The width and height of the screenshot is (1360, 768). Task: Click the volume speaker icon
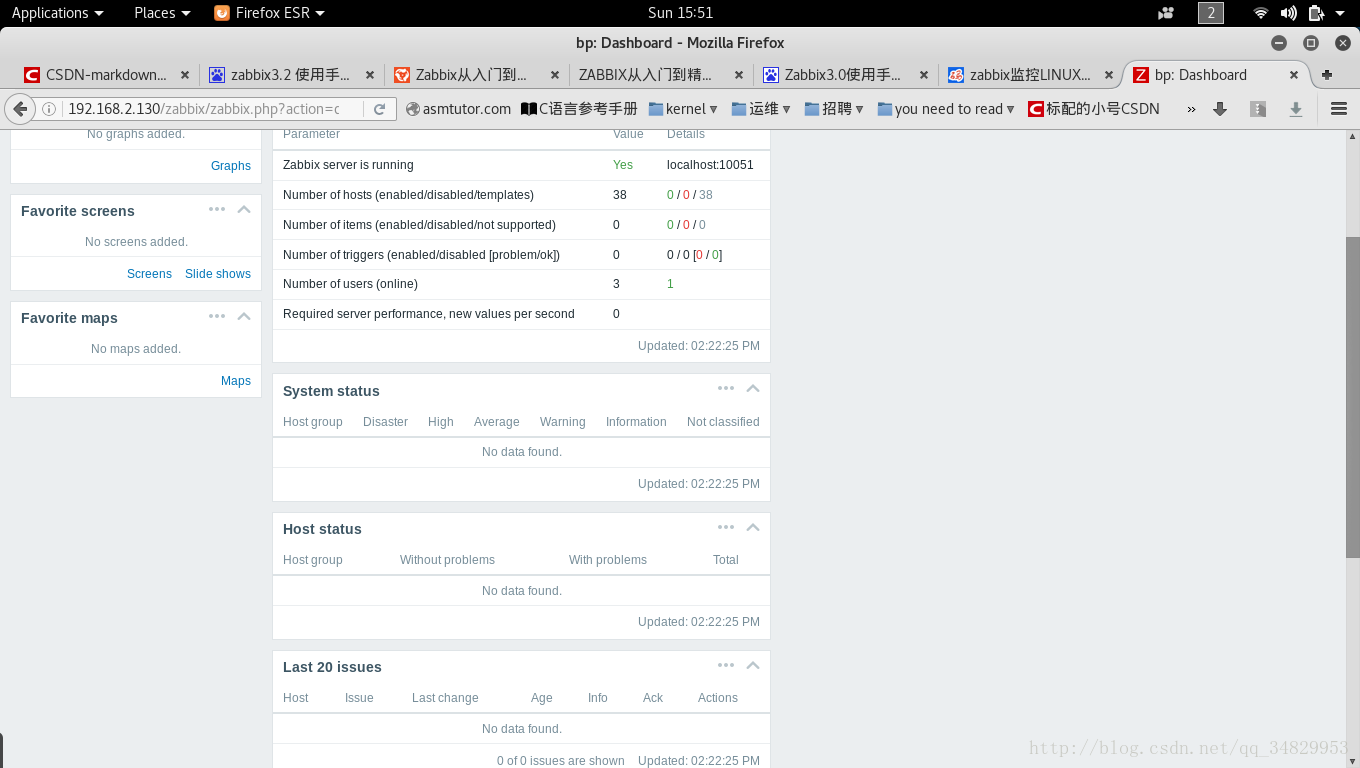[x=1289, y=13]
